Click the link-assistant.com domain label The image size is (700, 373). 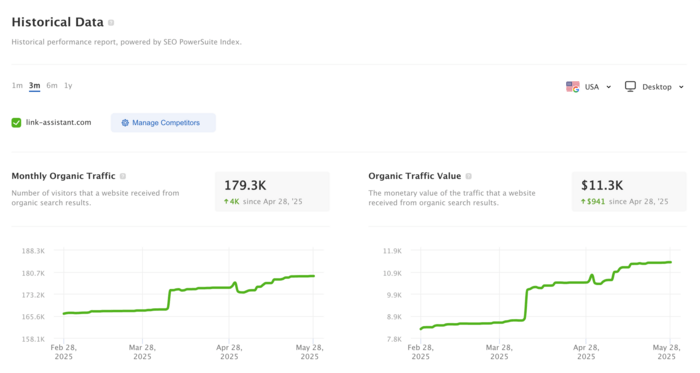(x=58, y=122)
